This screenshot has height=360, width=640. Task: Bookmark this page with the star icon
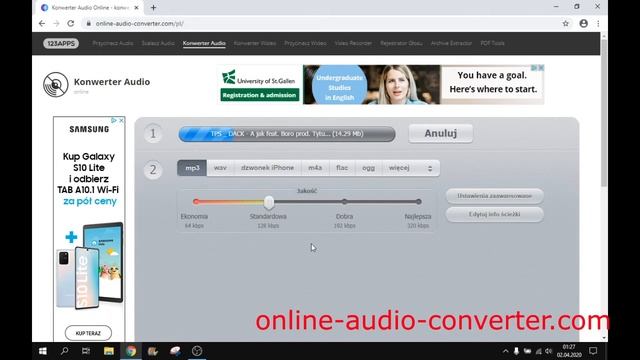565,24
